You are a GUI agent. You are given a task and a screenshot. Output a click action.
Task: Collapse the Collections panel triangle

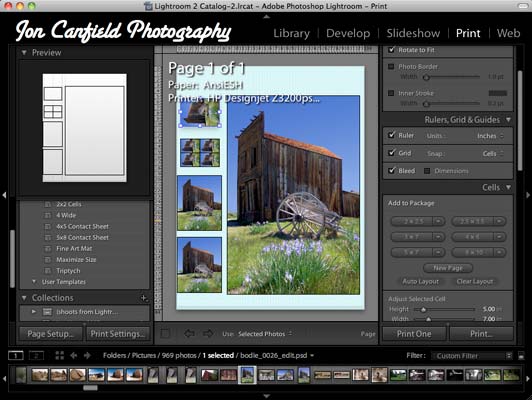pyautogui.click(x=24, y=298)
